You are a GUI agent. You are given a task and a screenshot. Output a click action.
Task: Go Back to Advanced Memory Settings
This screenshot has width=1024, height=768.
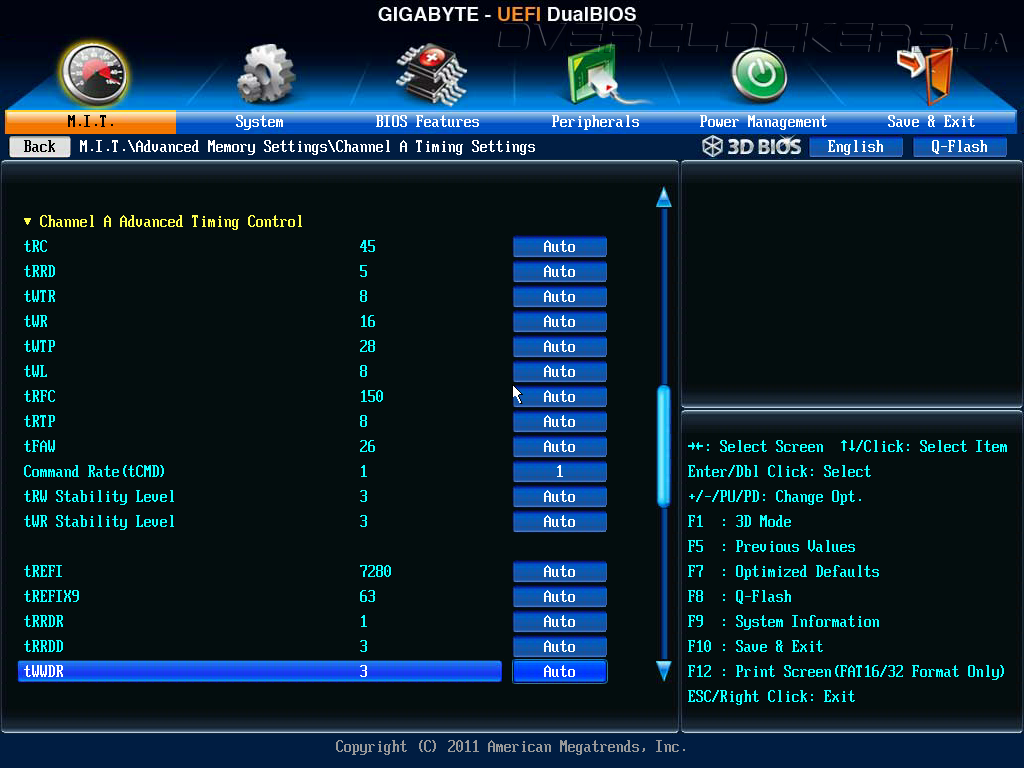(40, 146)
